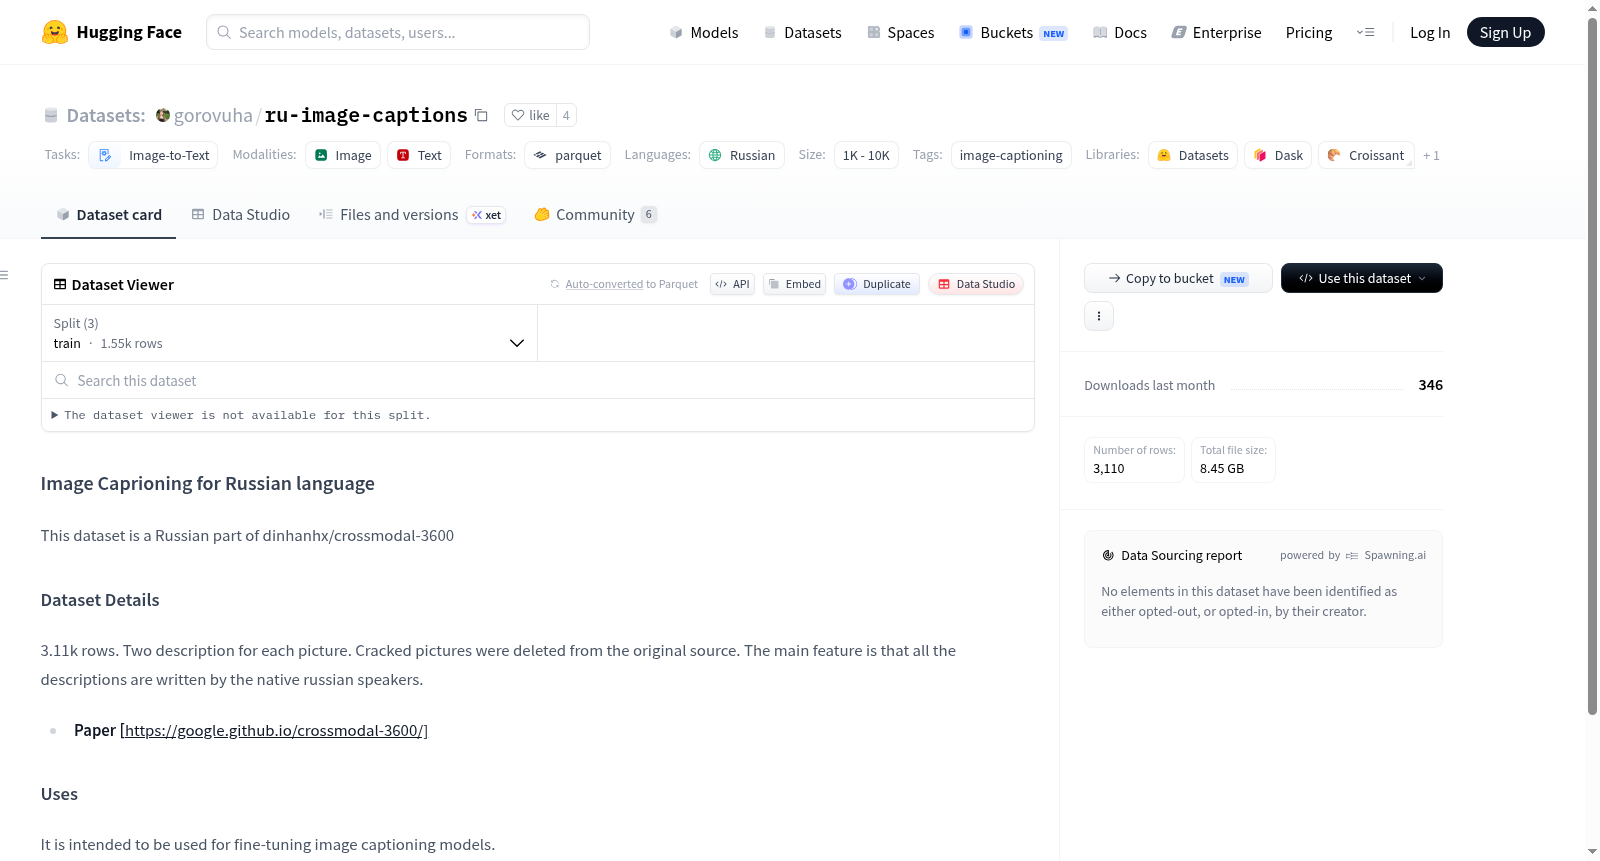
Task: Open the three-dot more options menu
Action: pos(1099,316)
